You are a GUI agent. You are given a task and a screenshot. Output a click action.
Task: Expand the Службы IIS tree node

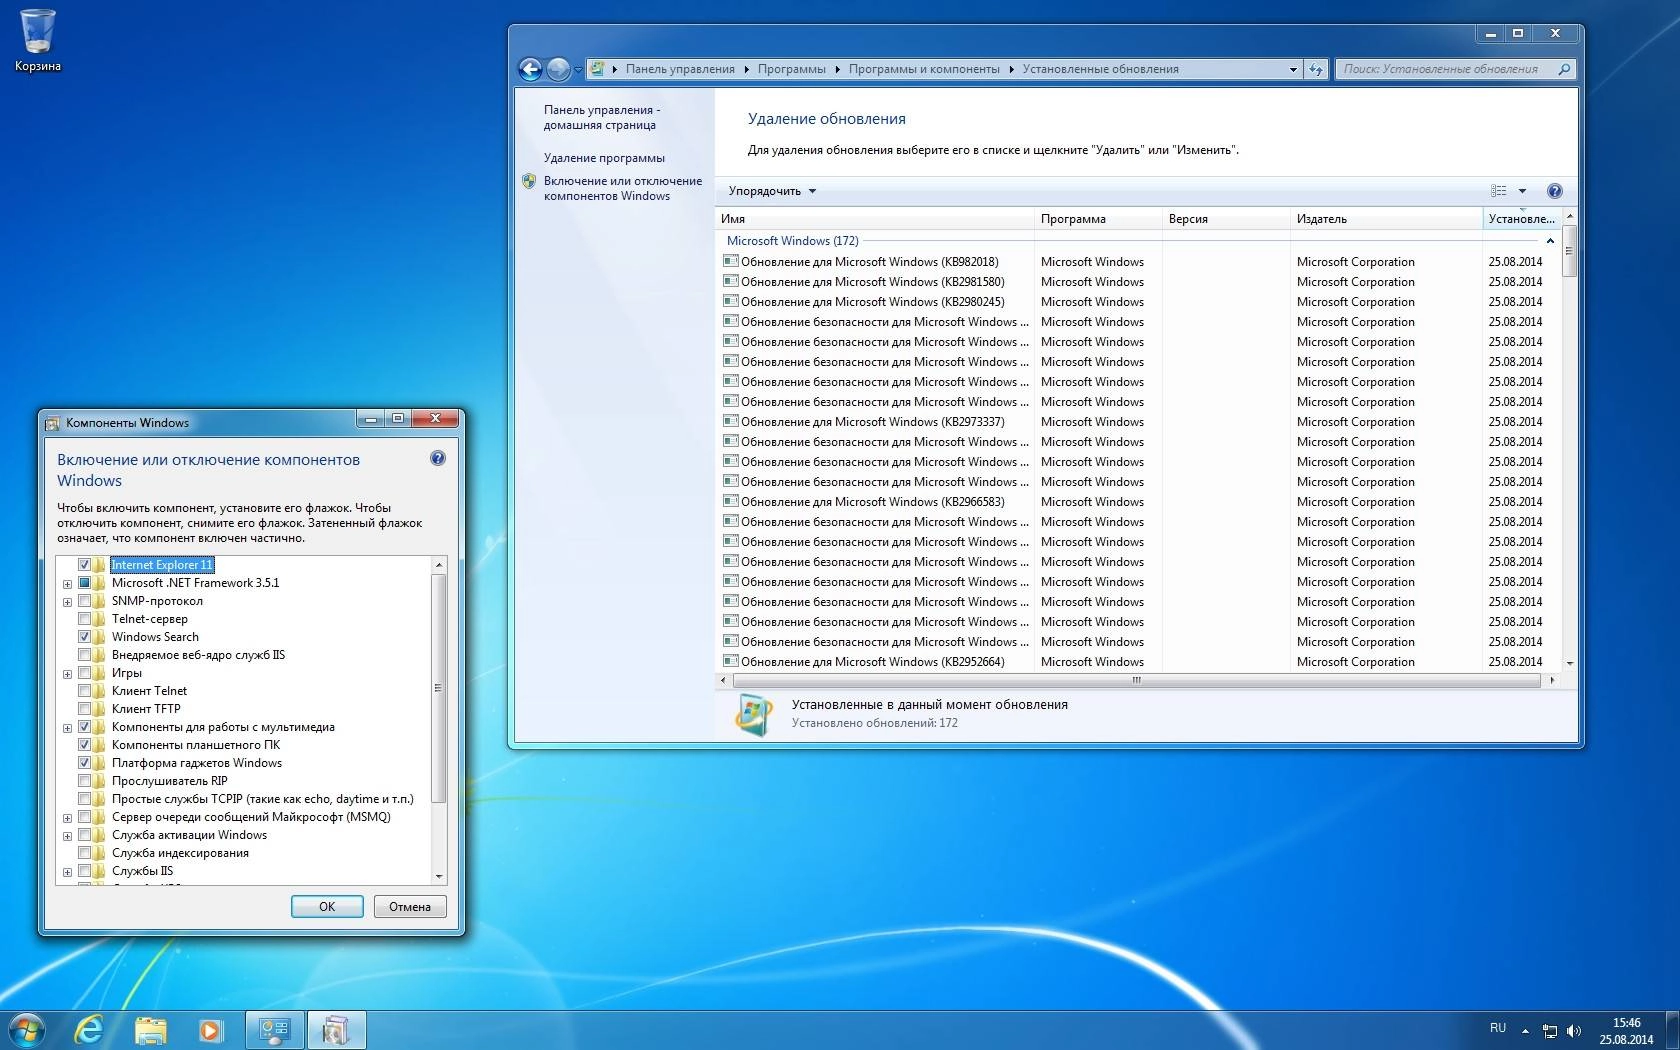(67, 872)
